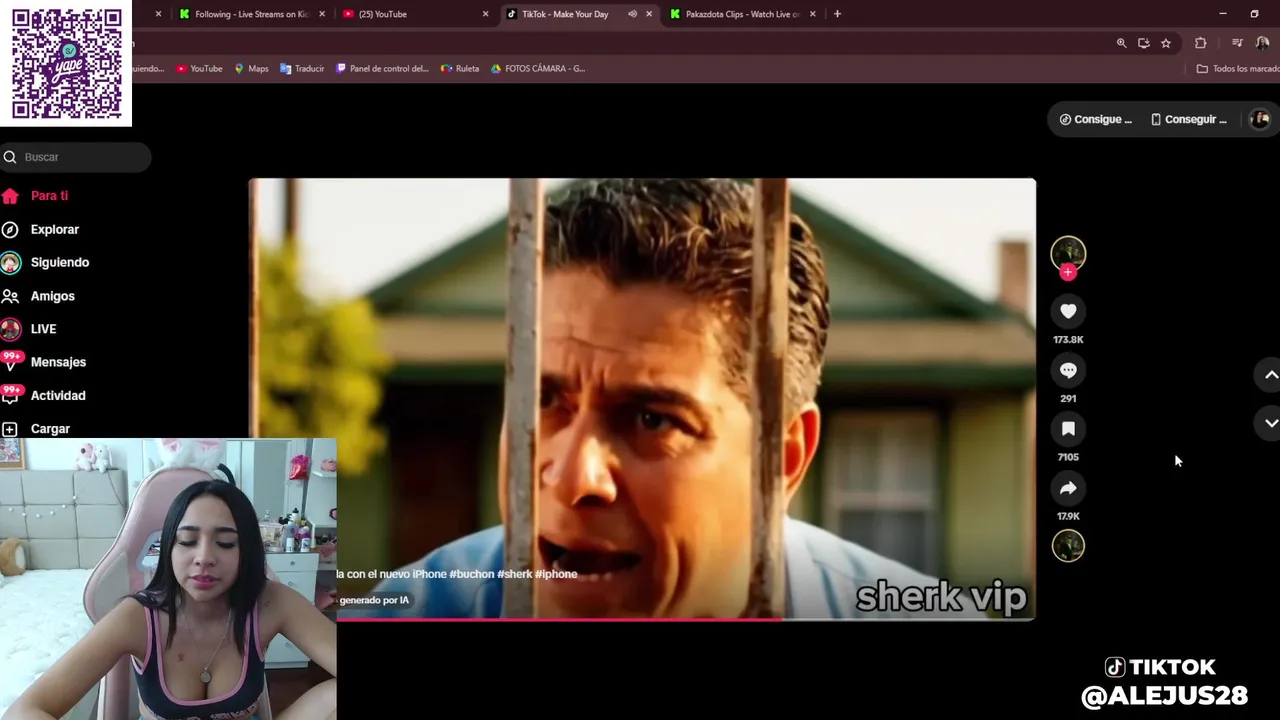
Task: Open the Amigos page
Action: tap(38, 296)
